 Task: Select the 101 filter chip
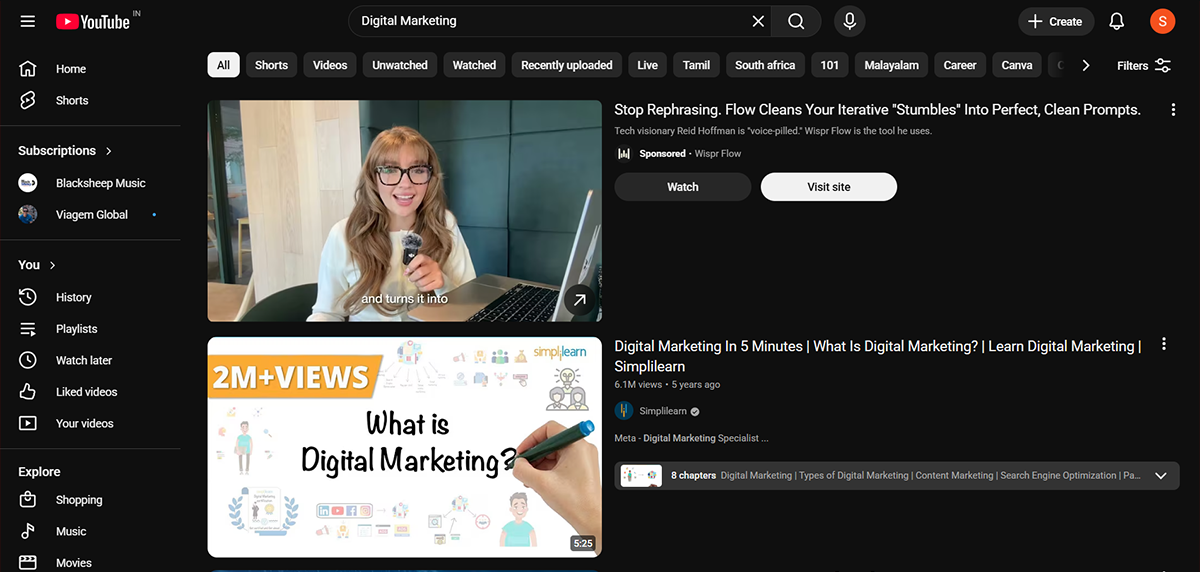830,65
